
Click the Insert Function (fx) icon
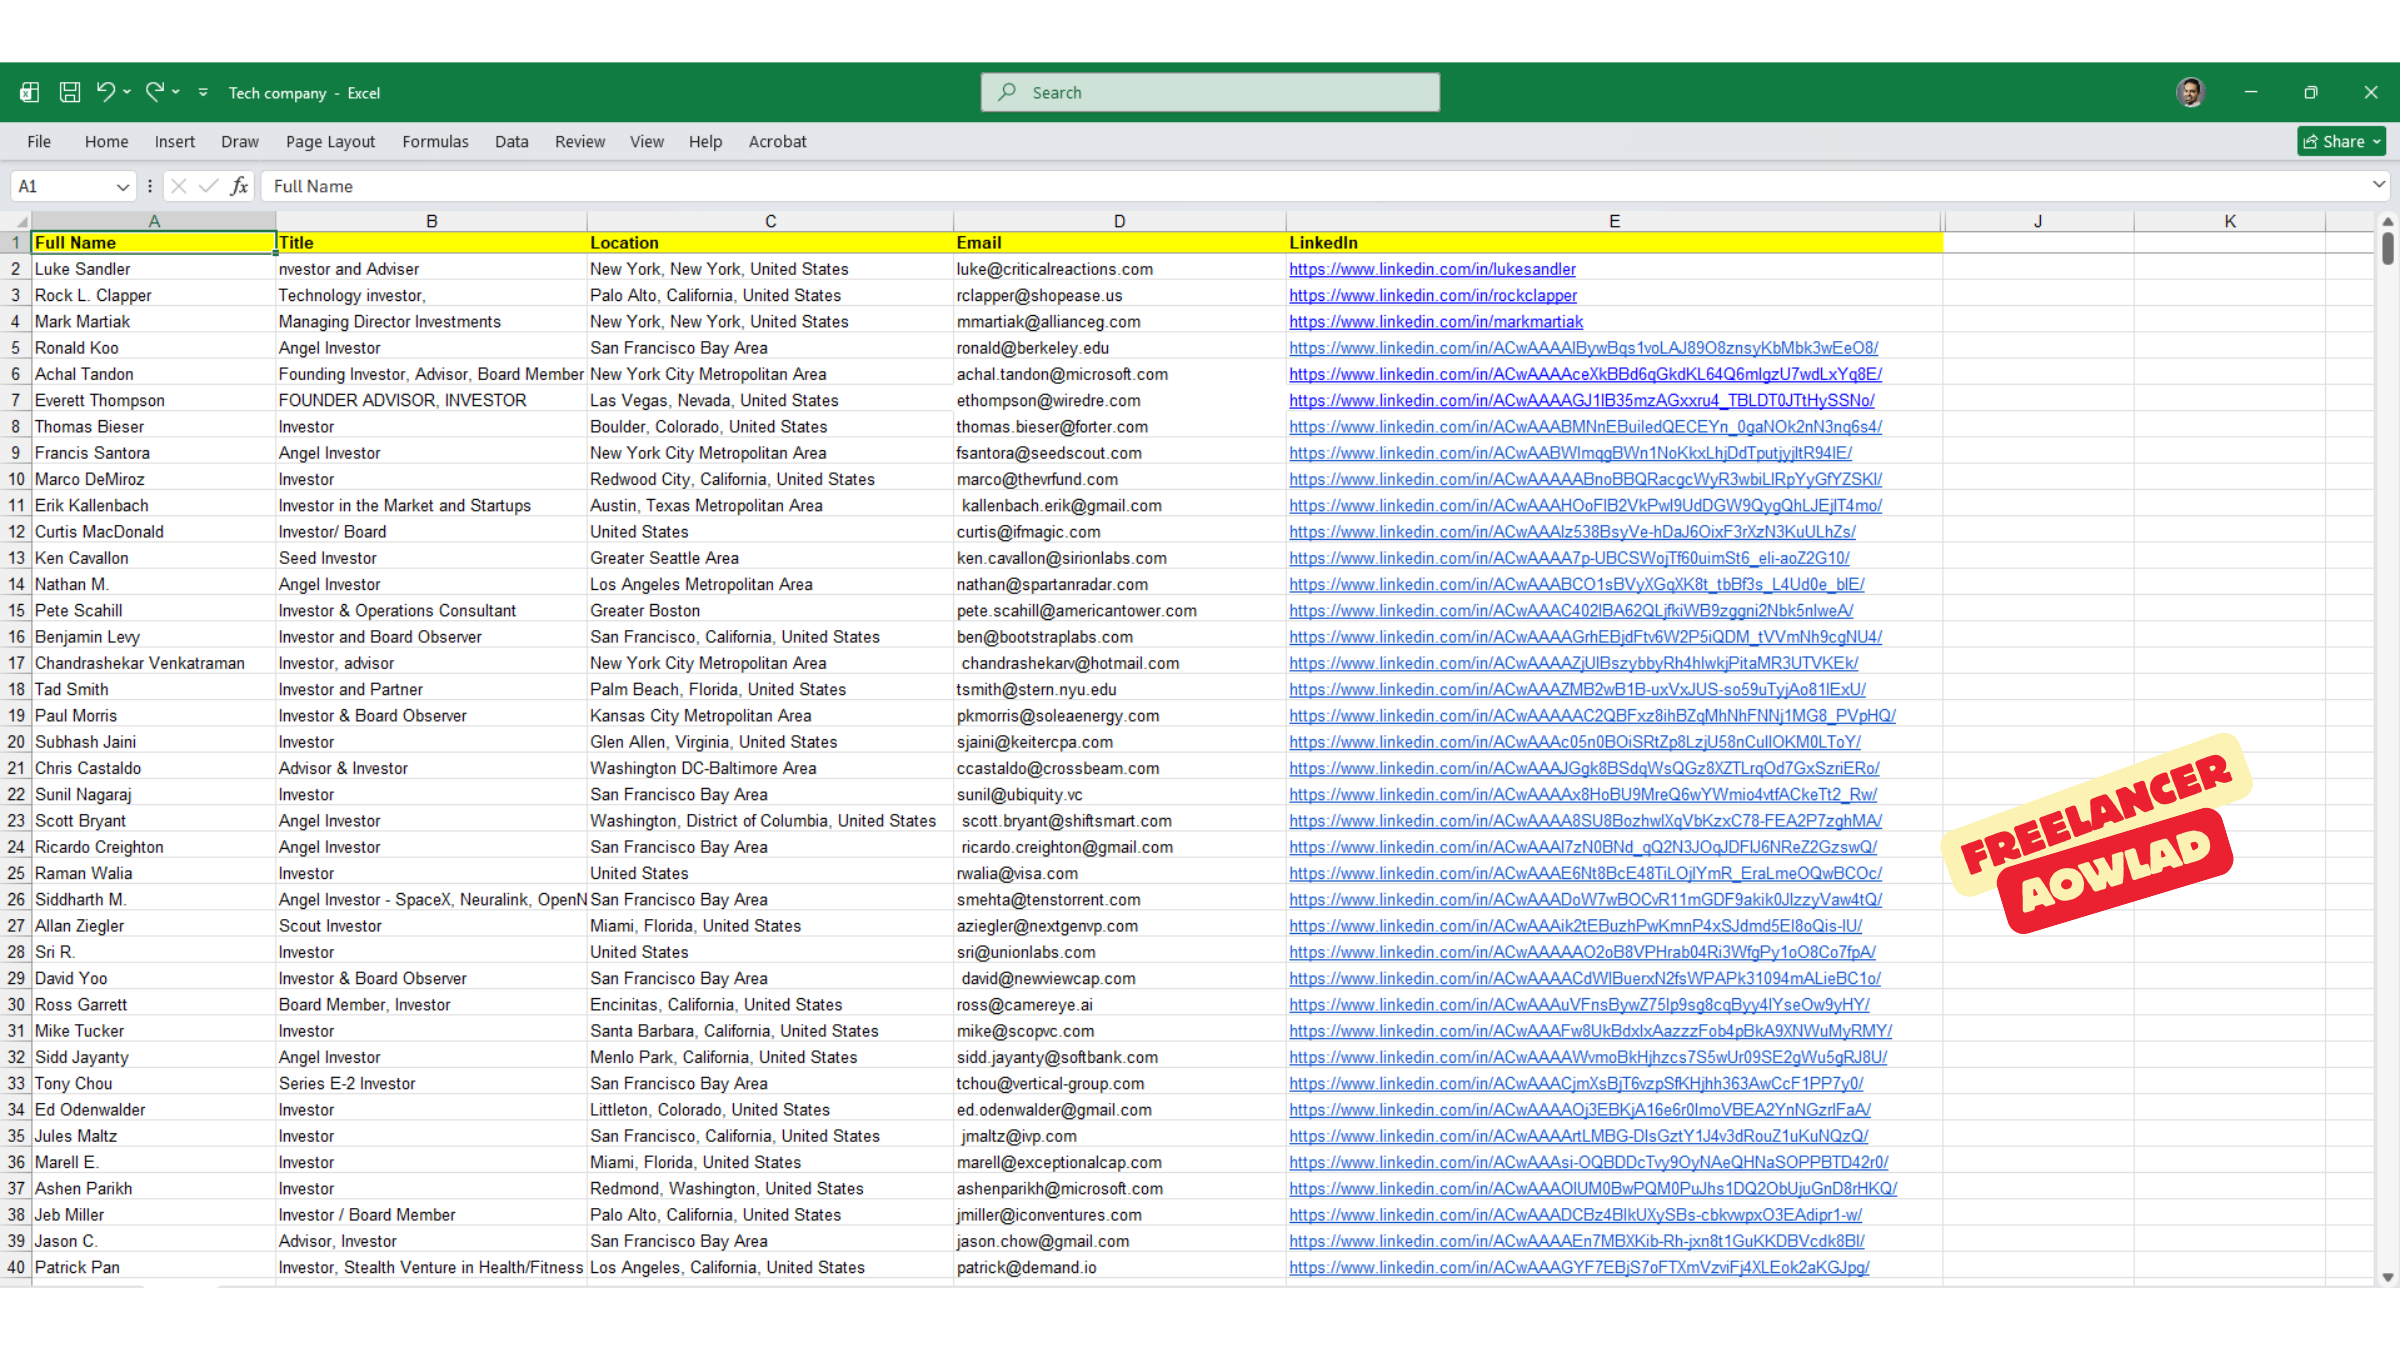(239, 186)
